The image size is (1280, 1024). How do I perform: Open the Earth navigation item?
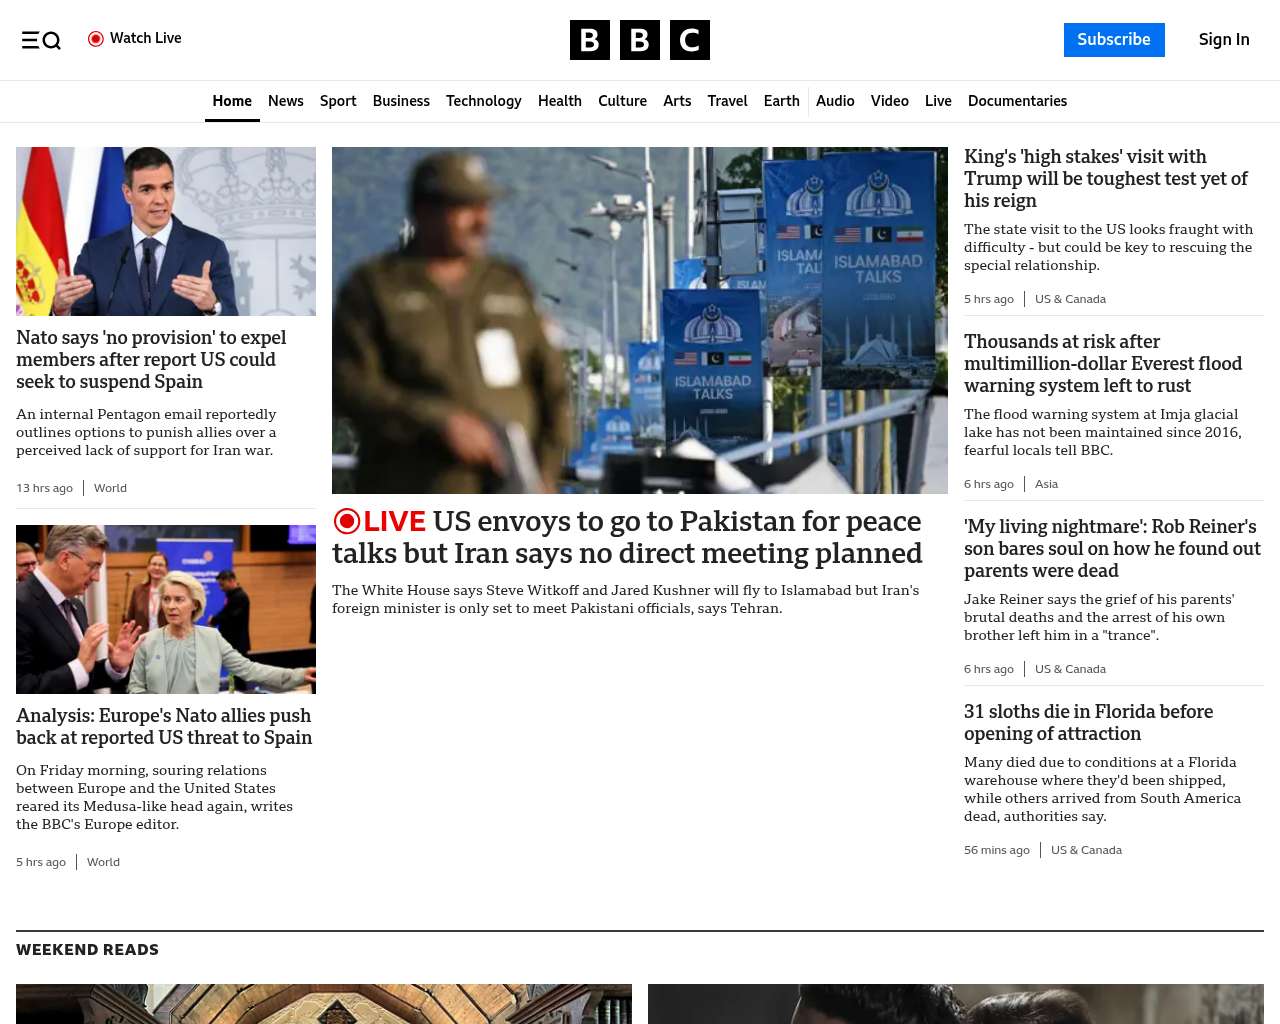point(781,101)
